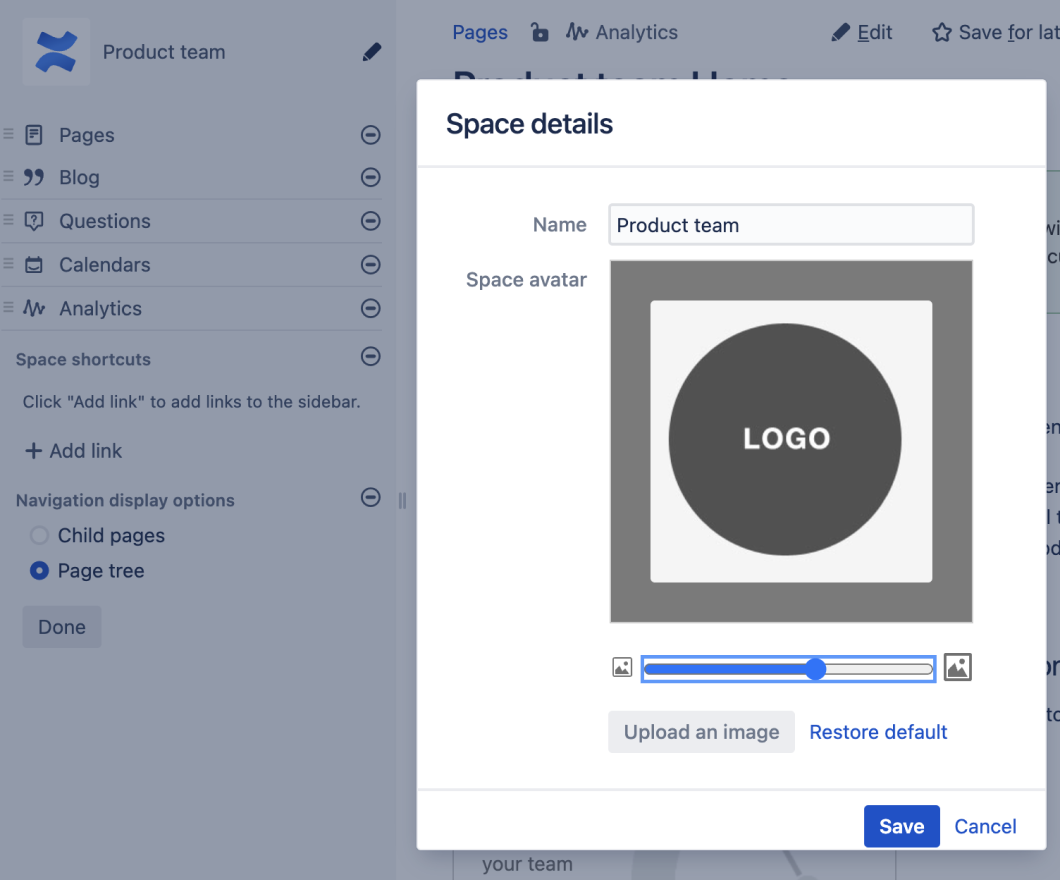Click the pencil icon beside Product team
1060x880 pixels.
pos(372,52)
